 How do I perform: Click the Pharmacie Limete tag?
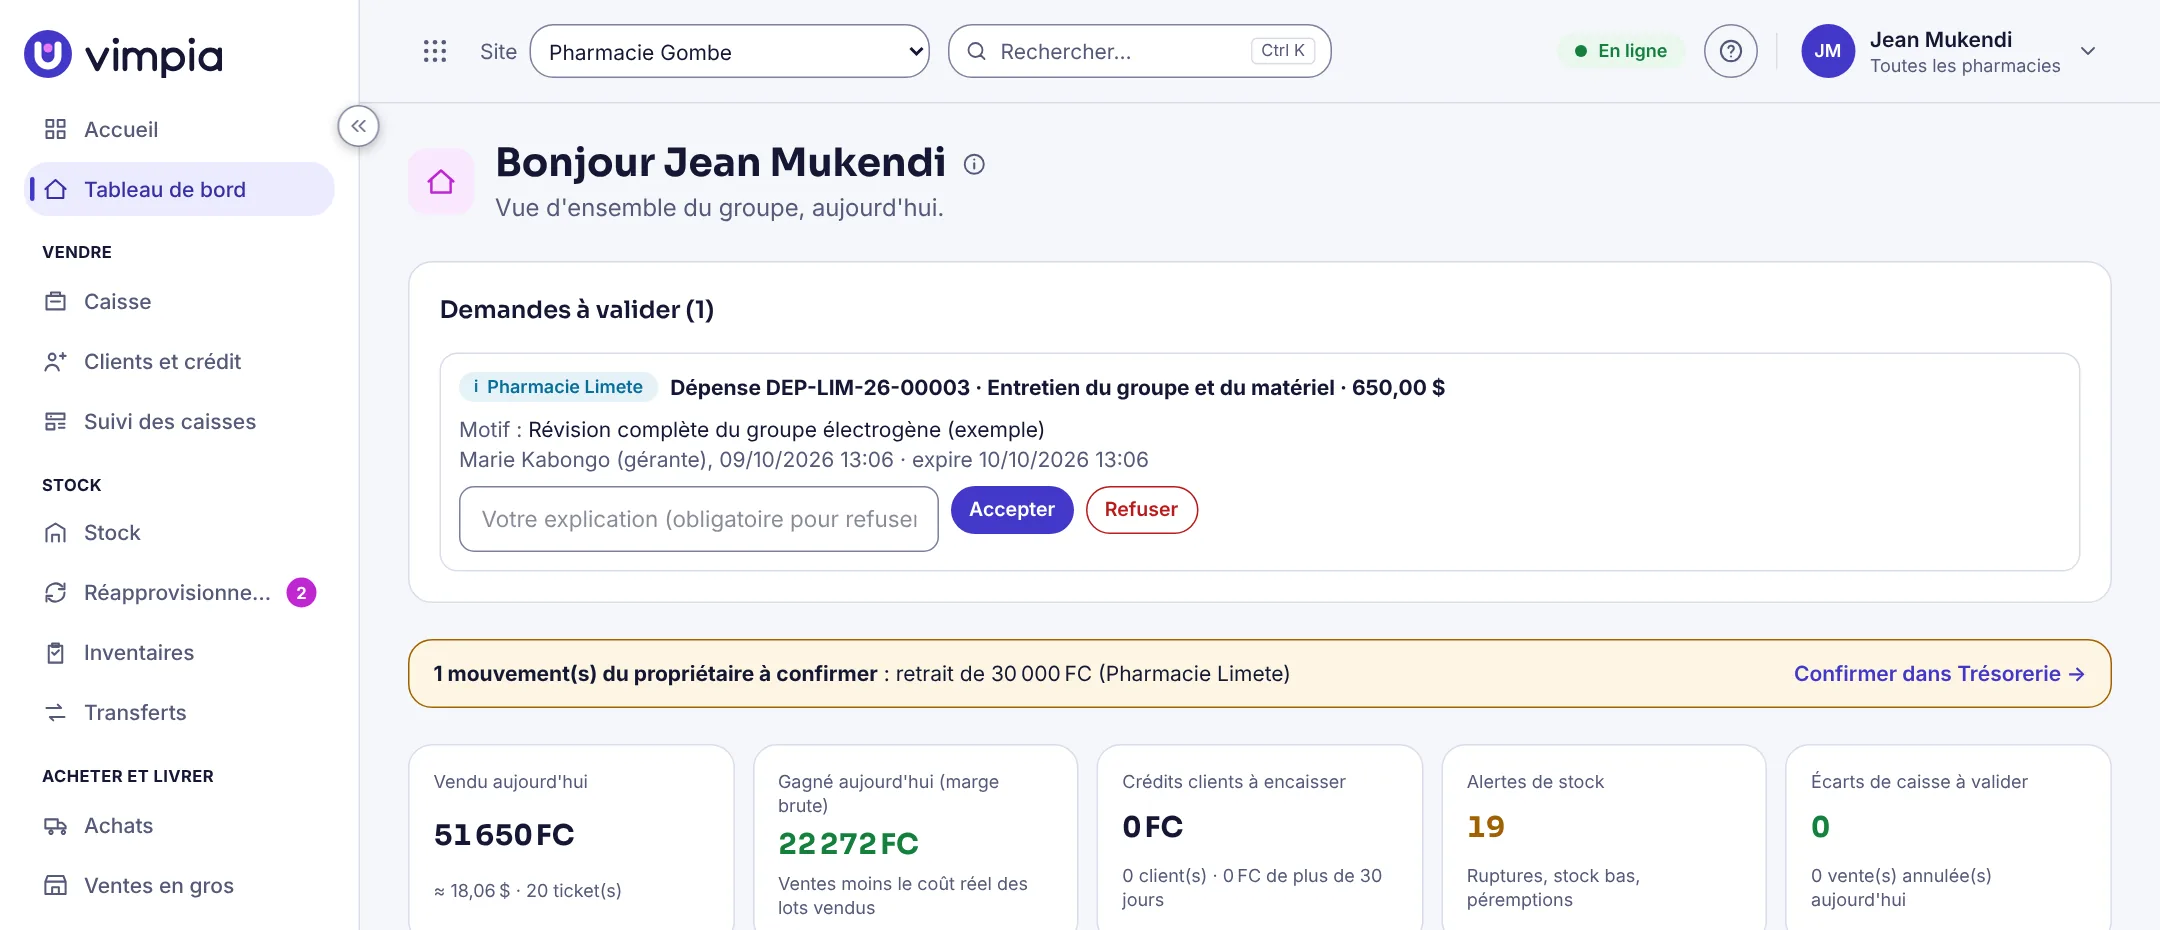pyautogui.click(x=558, y=387)
